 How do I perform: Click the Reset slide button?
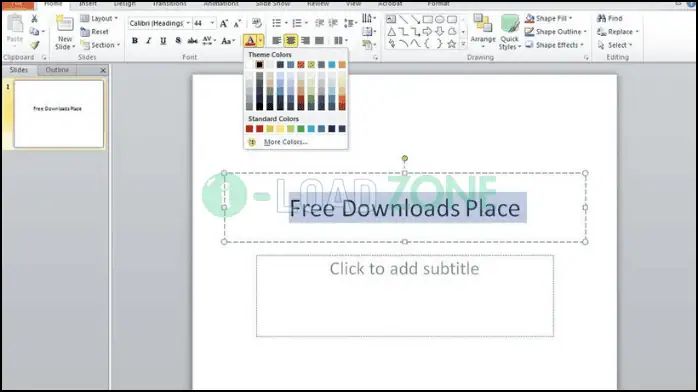point(94,32)
